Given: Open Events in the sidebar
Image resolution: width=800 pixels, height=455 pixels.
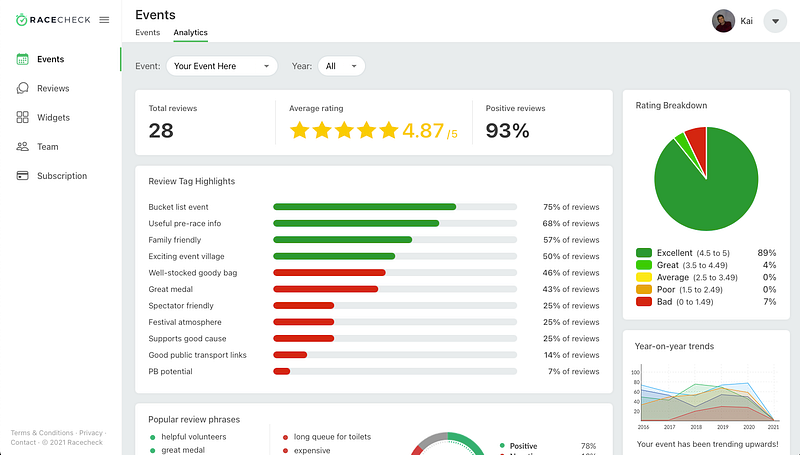Looking at the screenshot, I should coord(51,59).
